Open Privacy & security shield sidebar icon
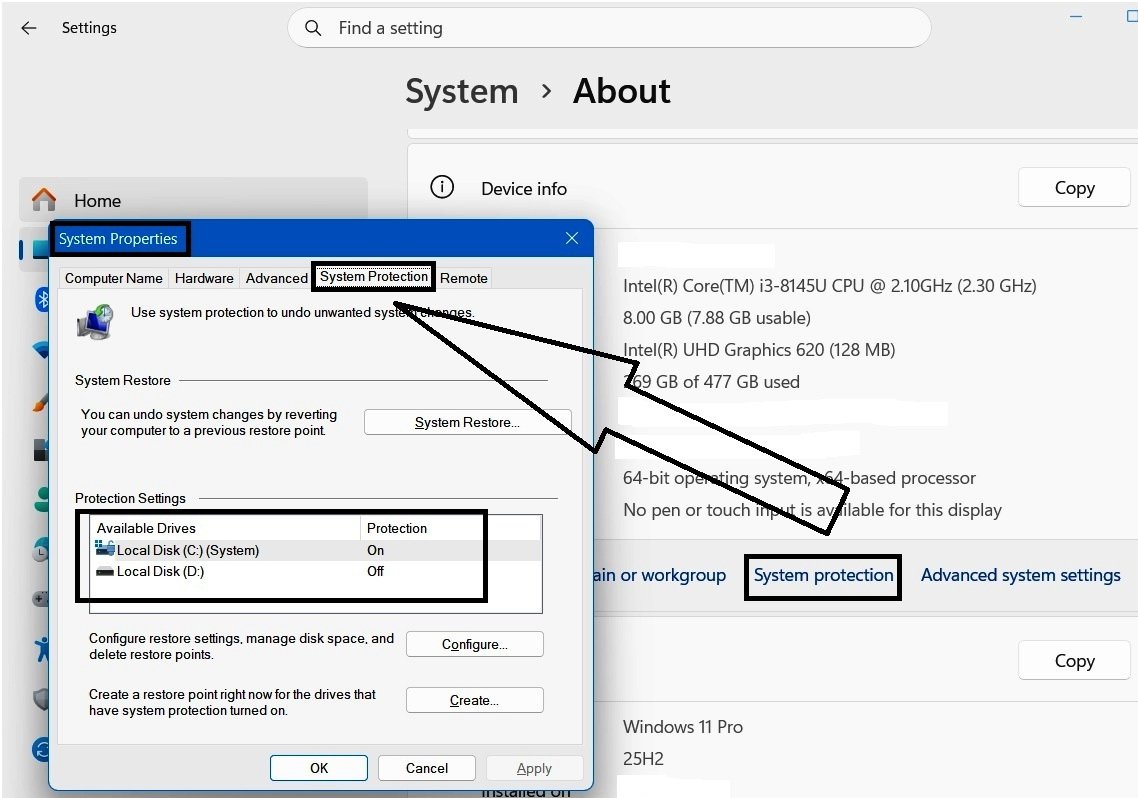Viewport: 1138px width, 798px height. [x=42, y=699]
